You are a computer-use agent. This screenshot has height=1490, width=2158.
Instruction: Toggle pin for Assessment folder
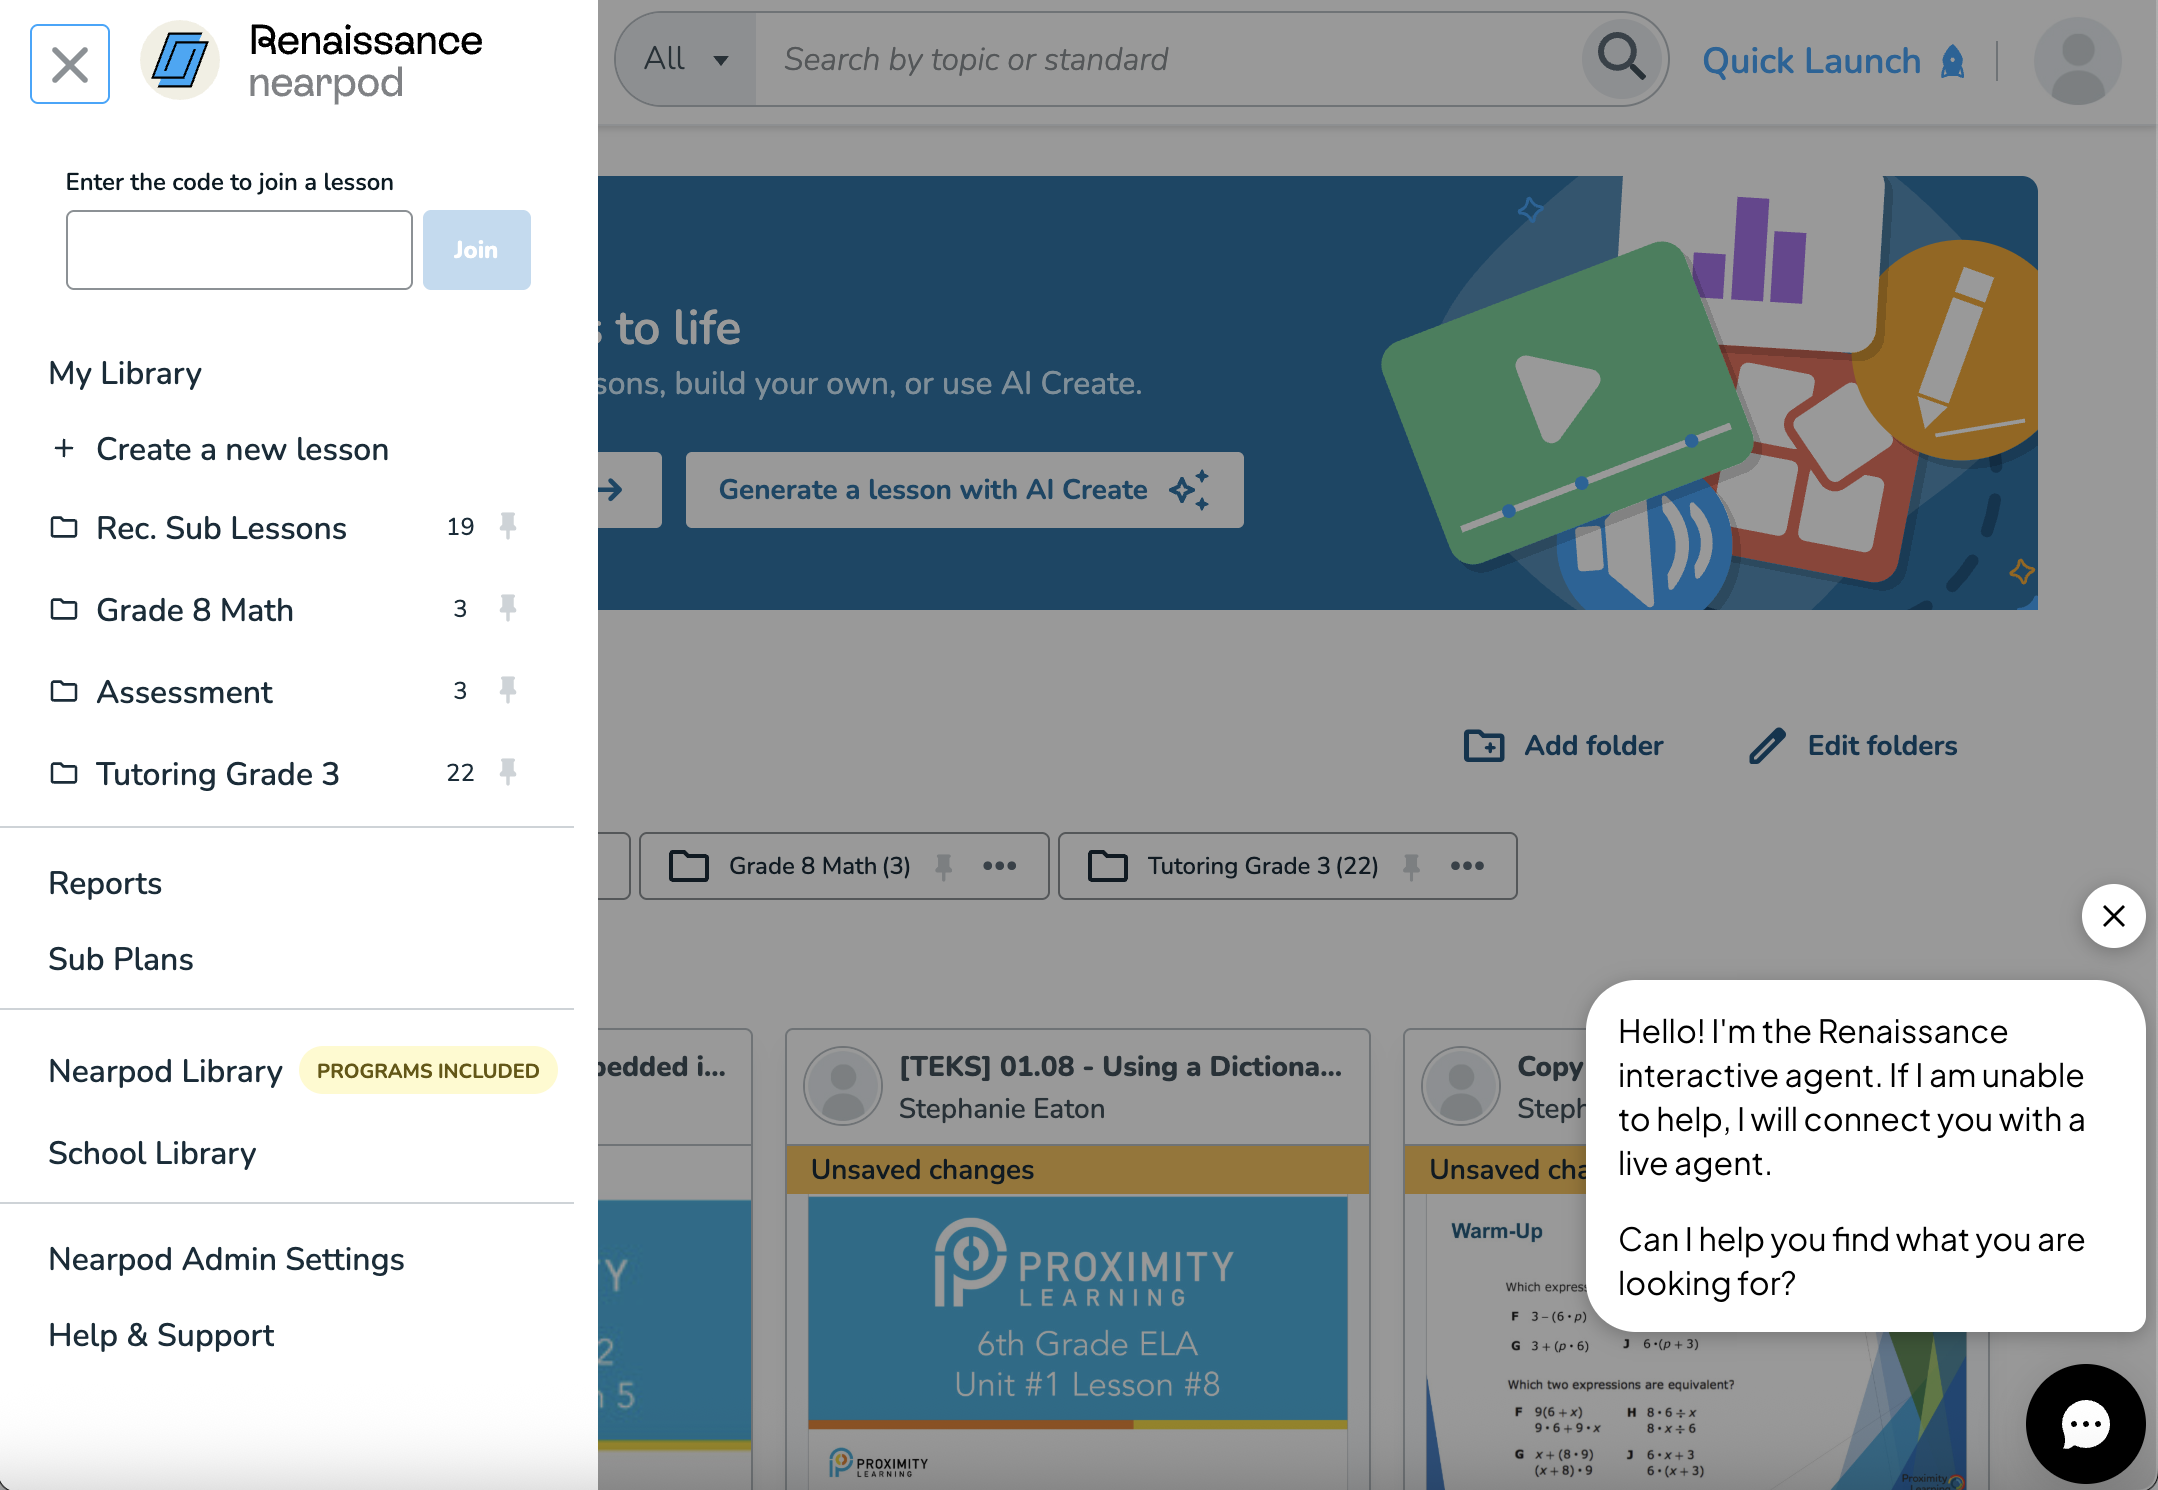(x=508, y=689)
